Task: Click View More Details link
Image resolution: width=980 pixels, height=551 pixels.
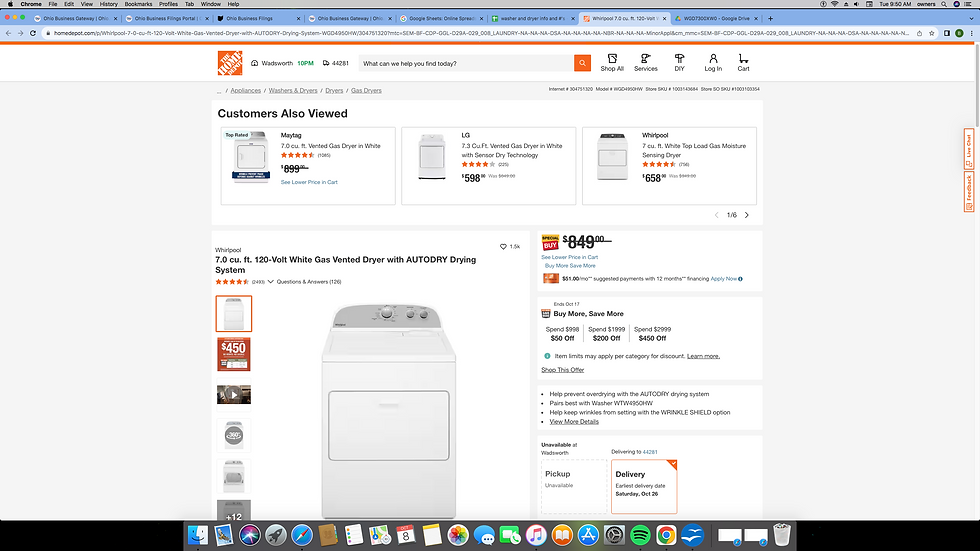Action: 574,422
